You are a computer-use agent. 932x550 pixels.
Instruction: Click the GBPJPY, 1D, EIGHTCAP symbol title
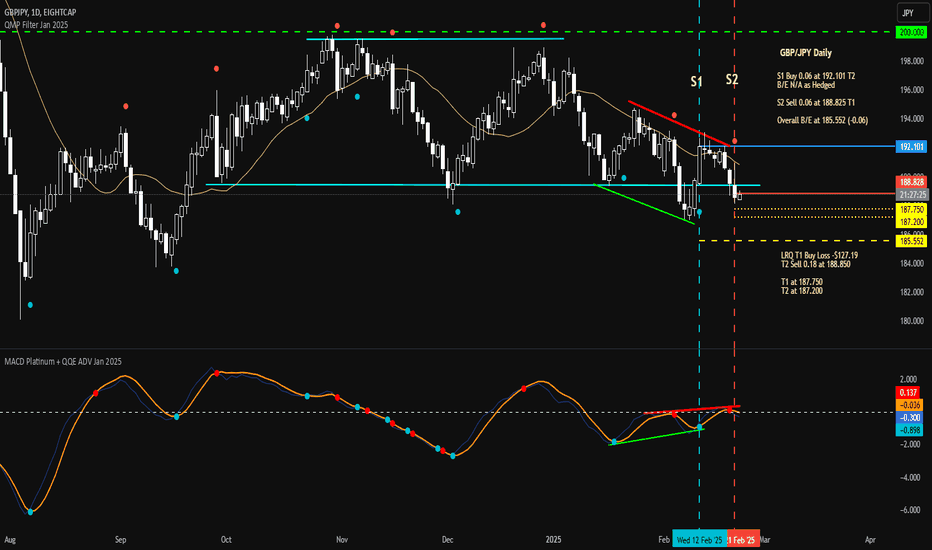40,12
